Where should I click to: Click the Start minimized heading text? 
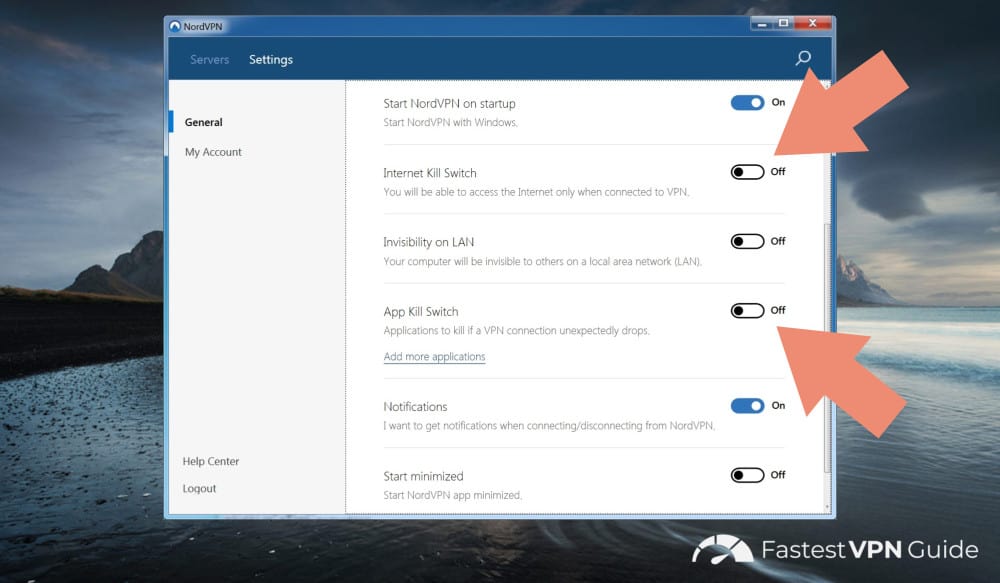[x=423, y=476]
